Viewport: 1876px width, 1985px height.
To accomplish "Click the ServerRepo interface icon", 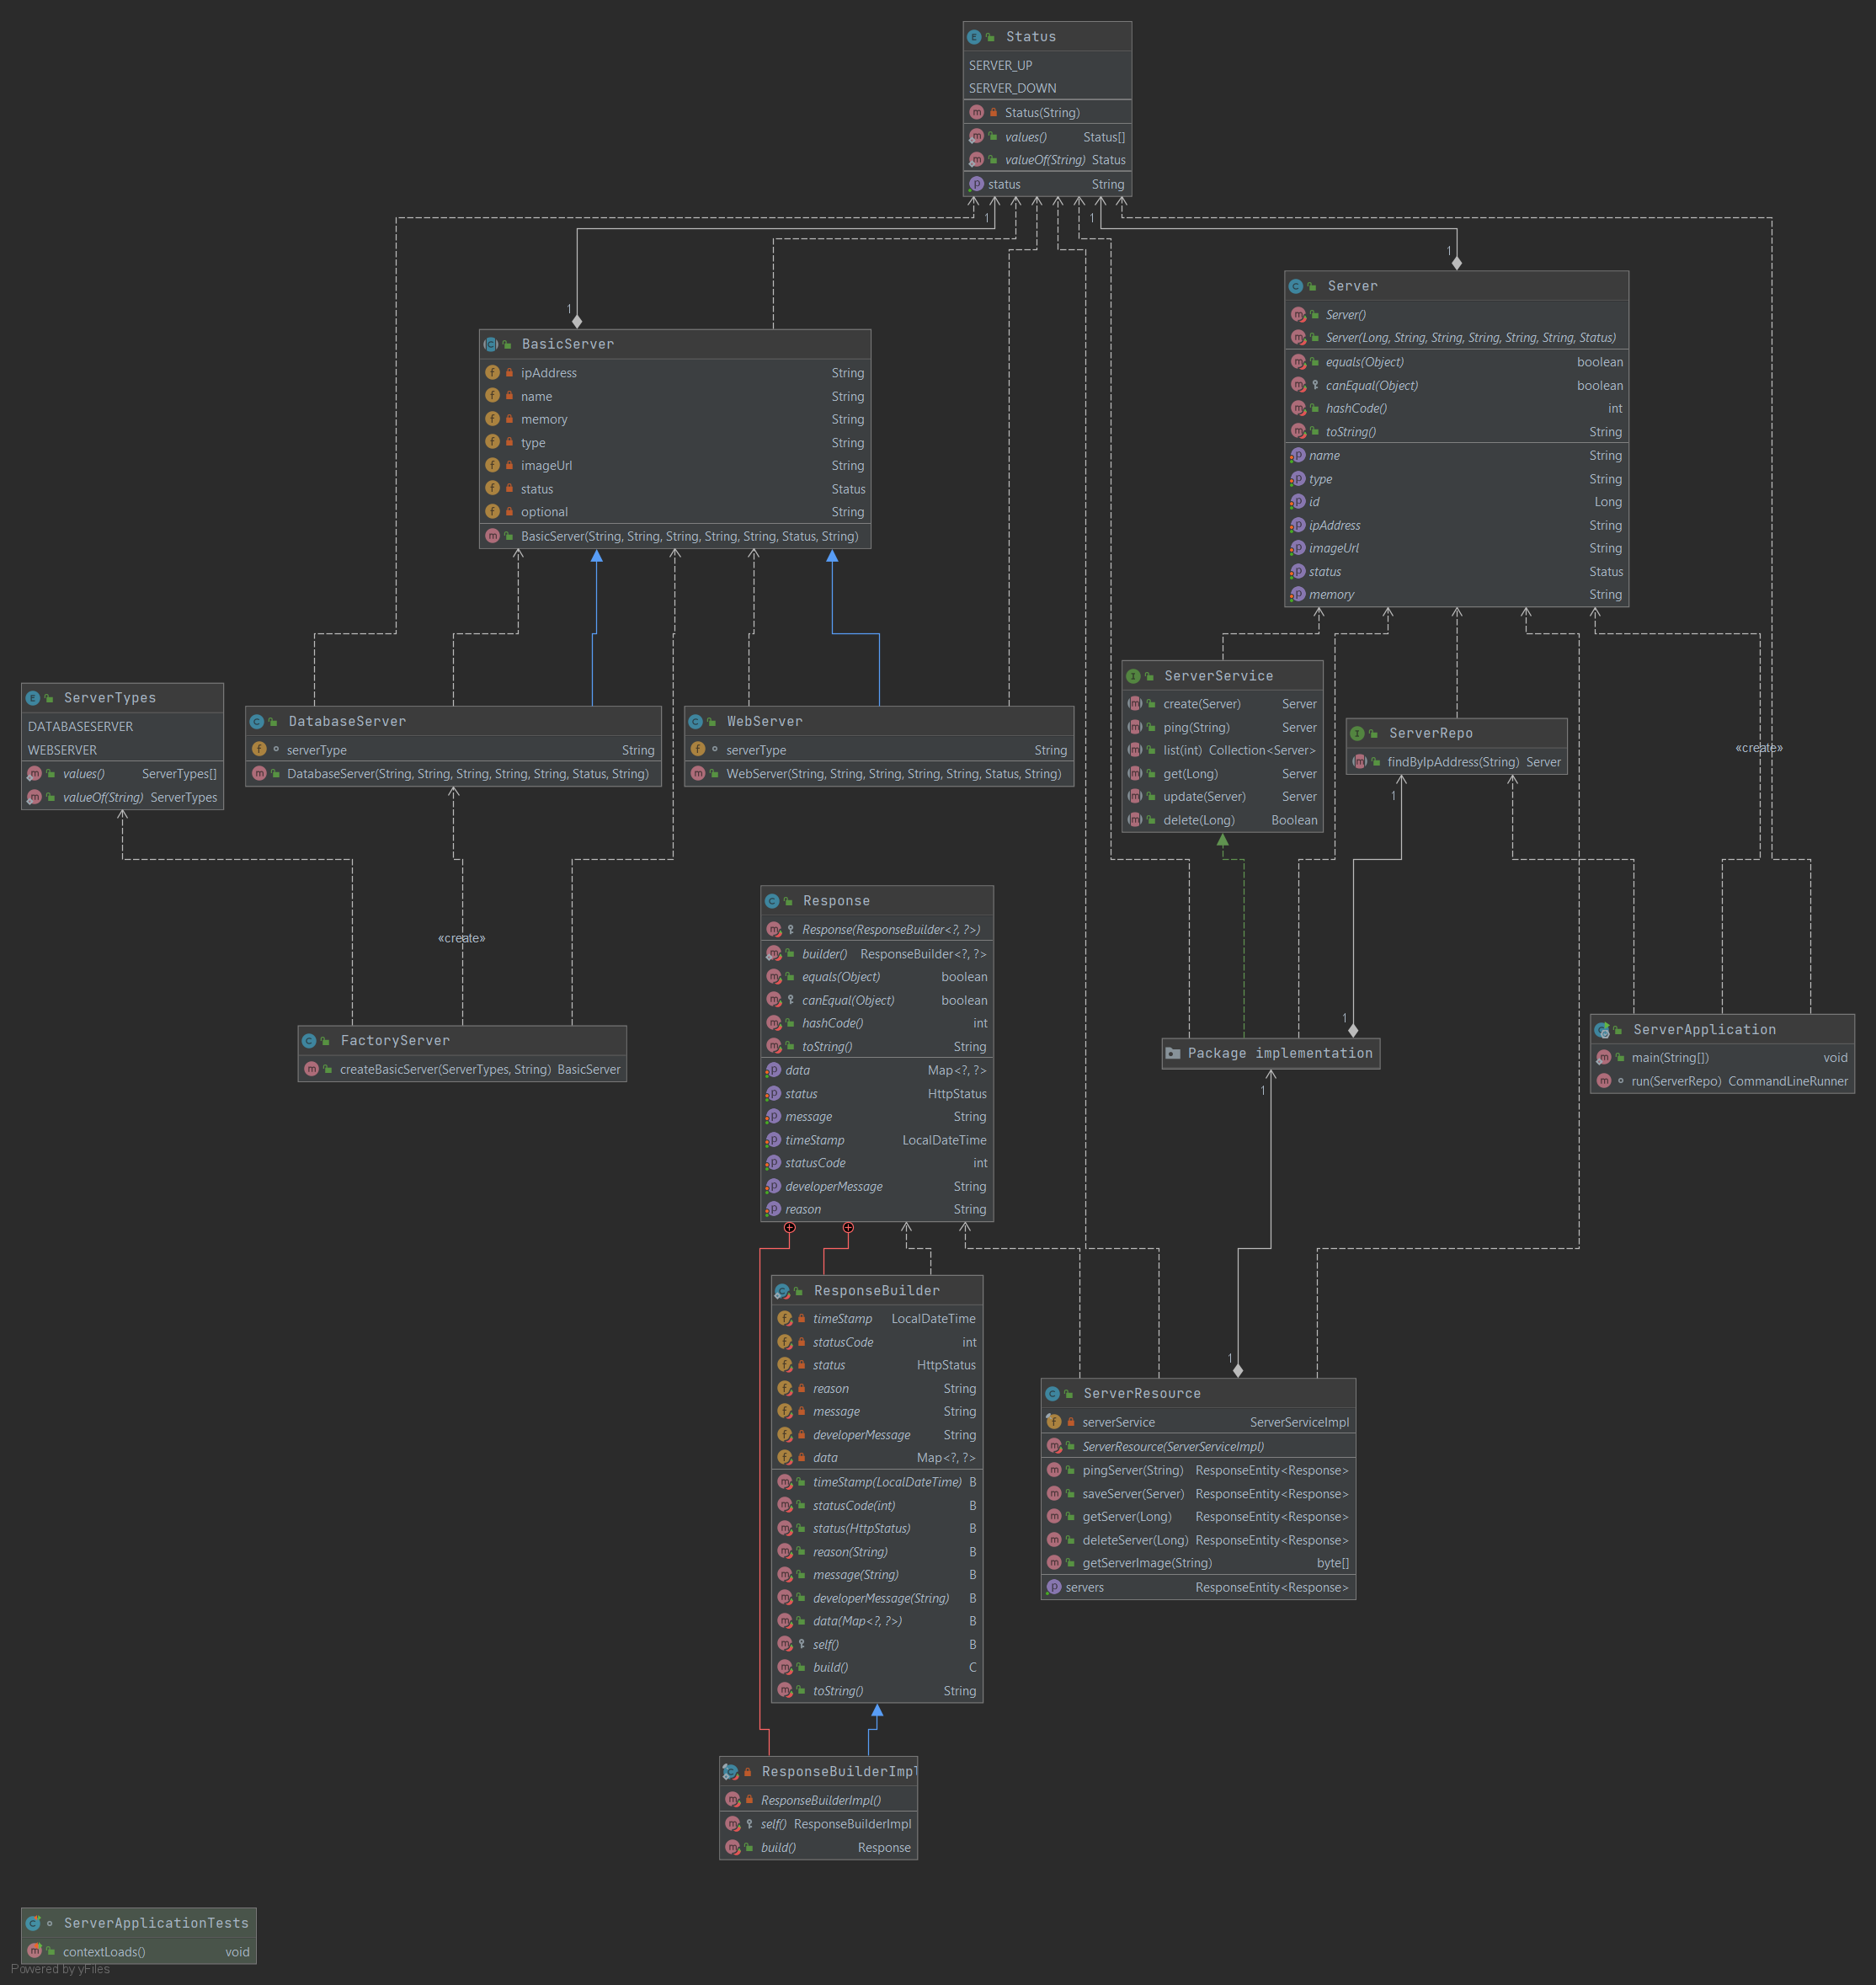I will (1359, 732).
